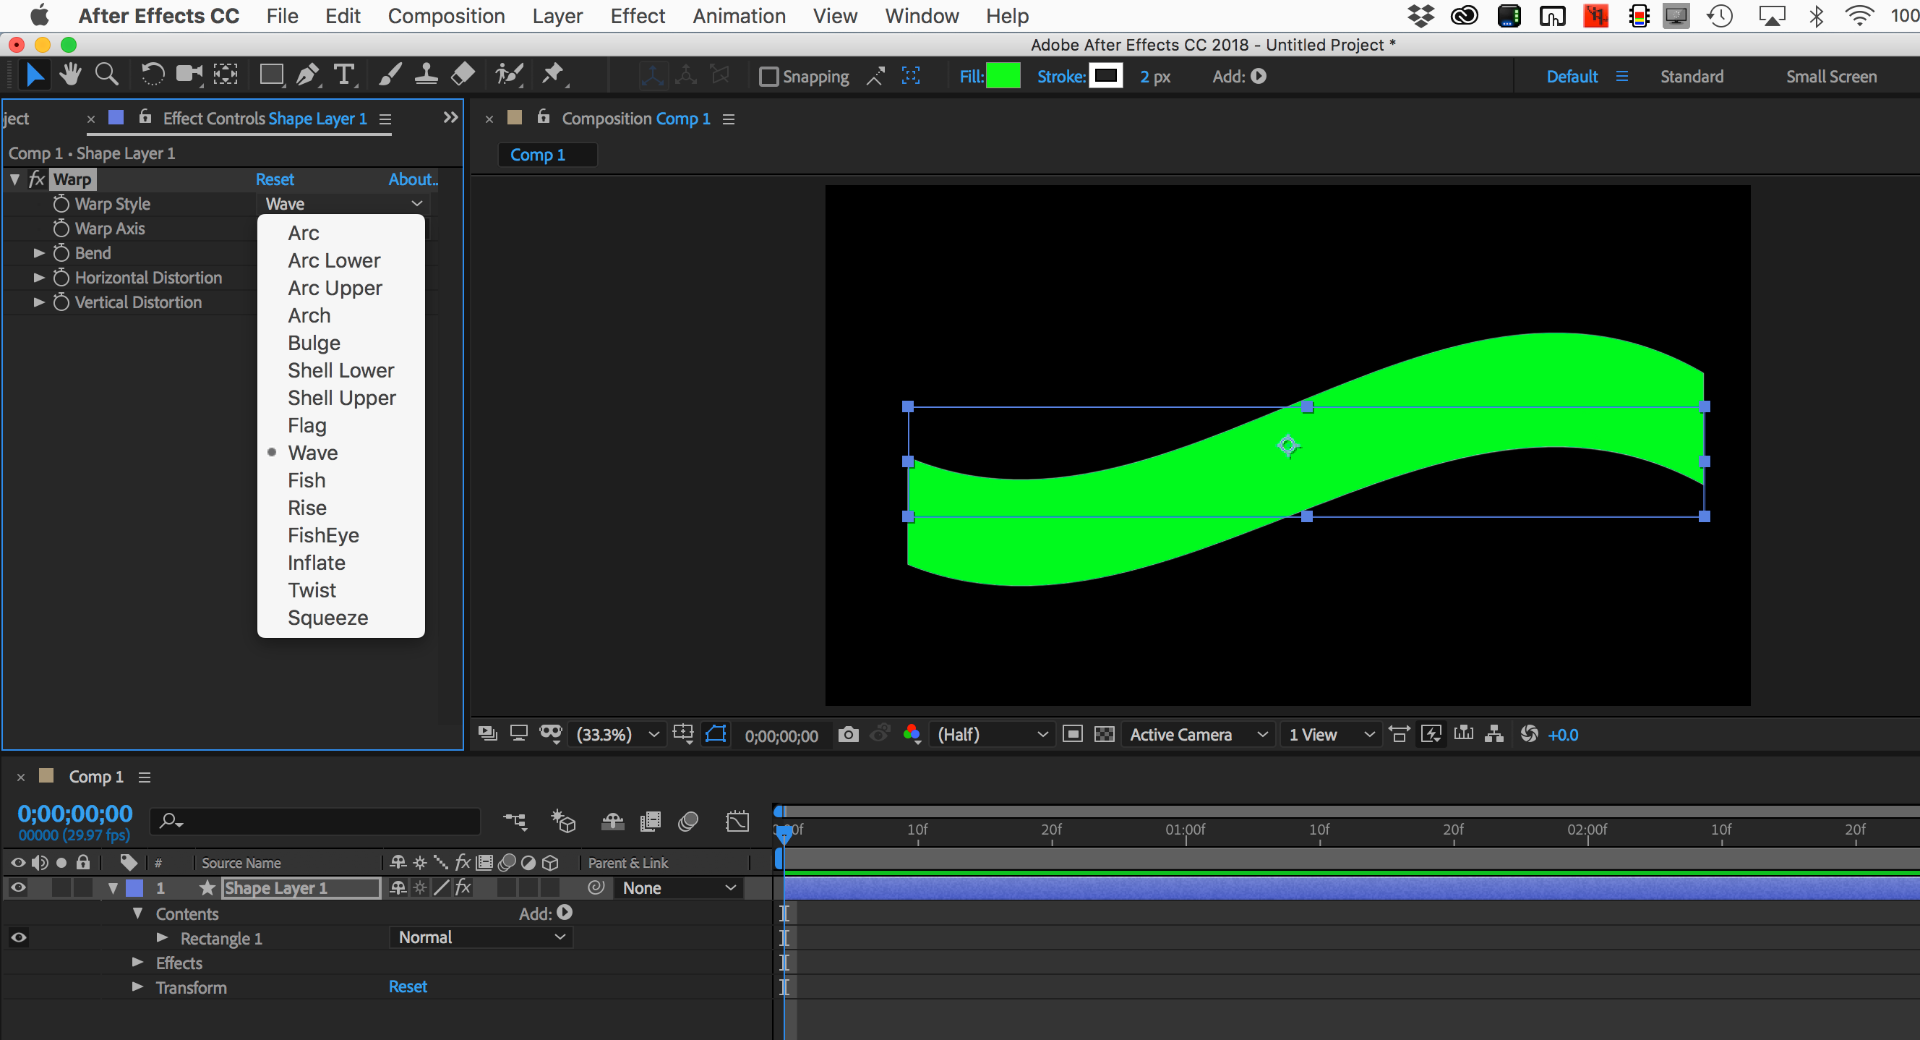Enable Frame Blending for timeline layers

(x=650, y=822)
